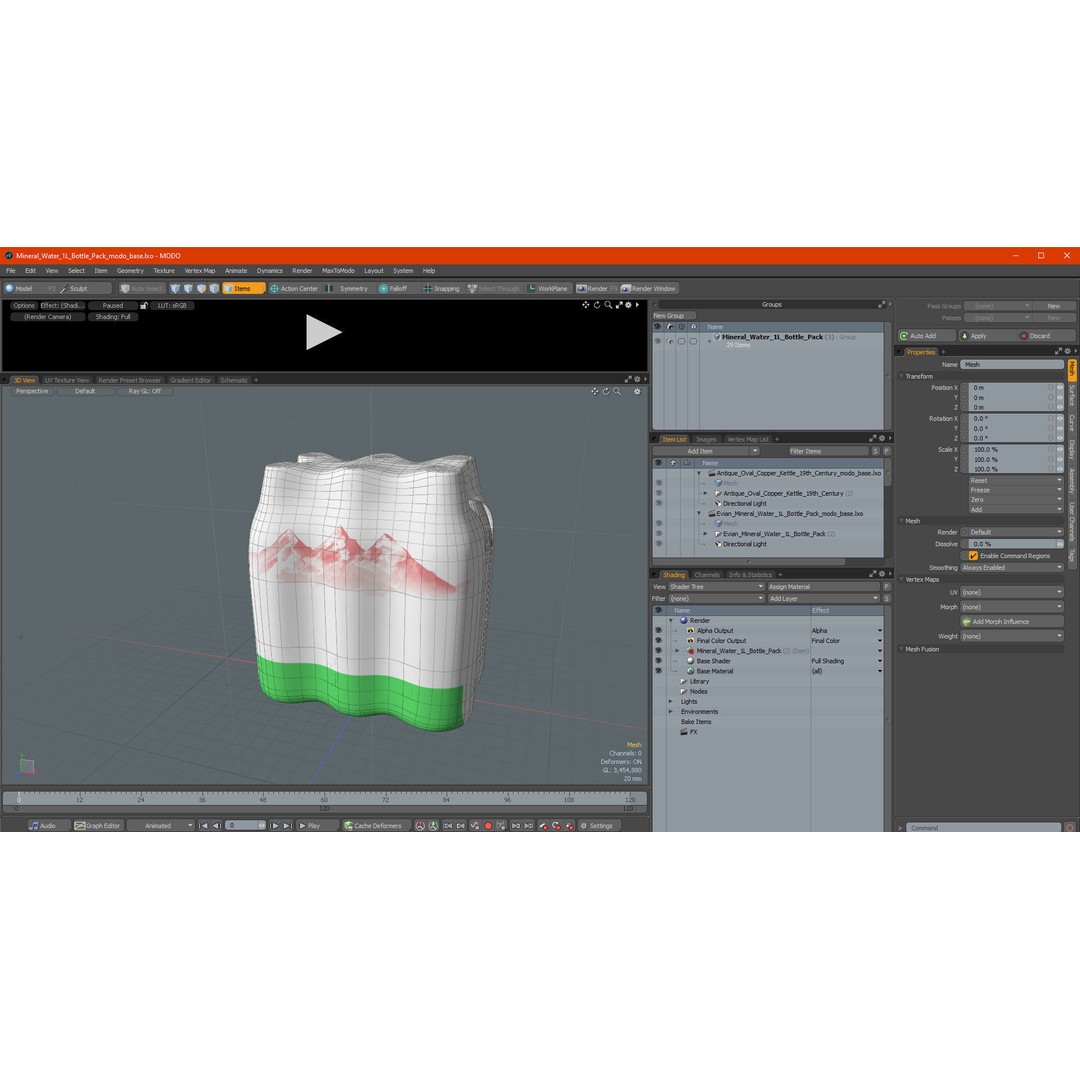Screen dimensions: 1080x1080
Task: Select the Items selection mode
Action: tap(243, 289)
